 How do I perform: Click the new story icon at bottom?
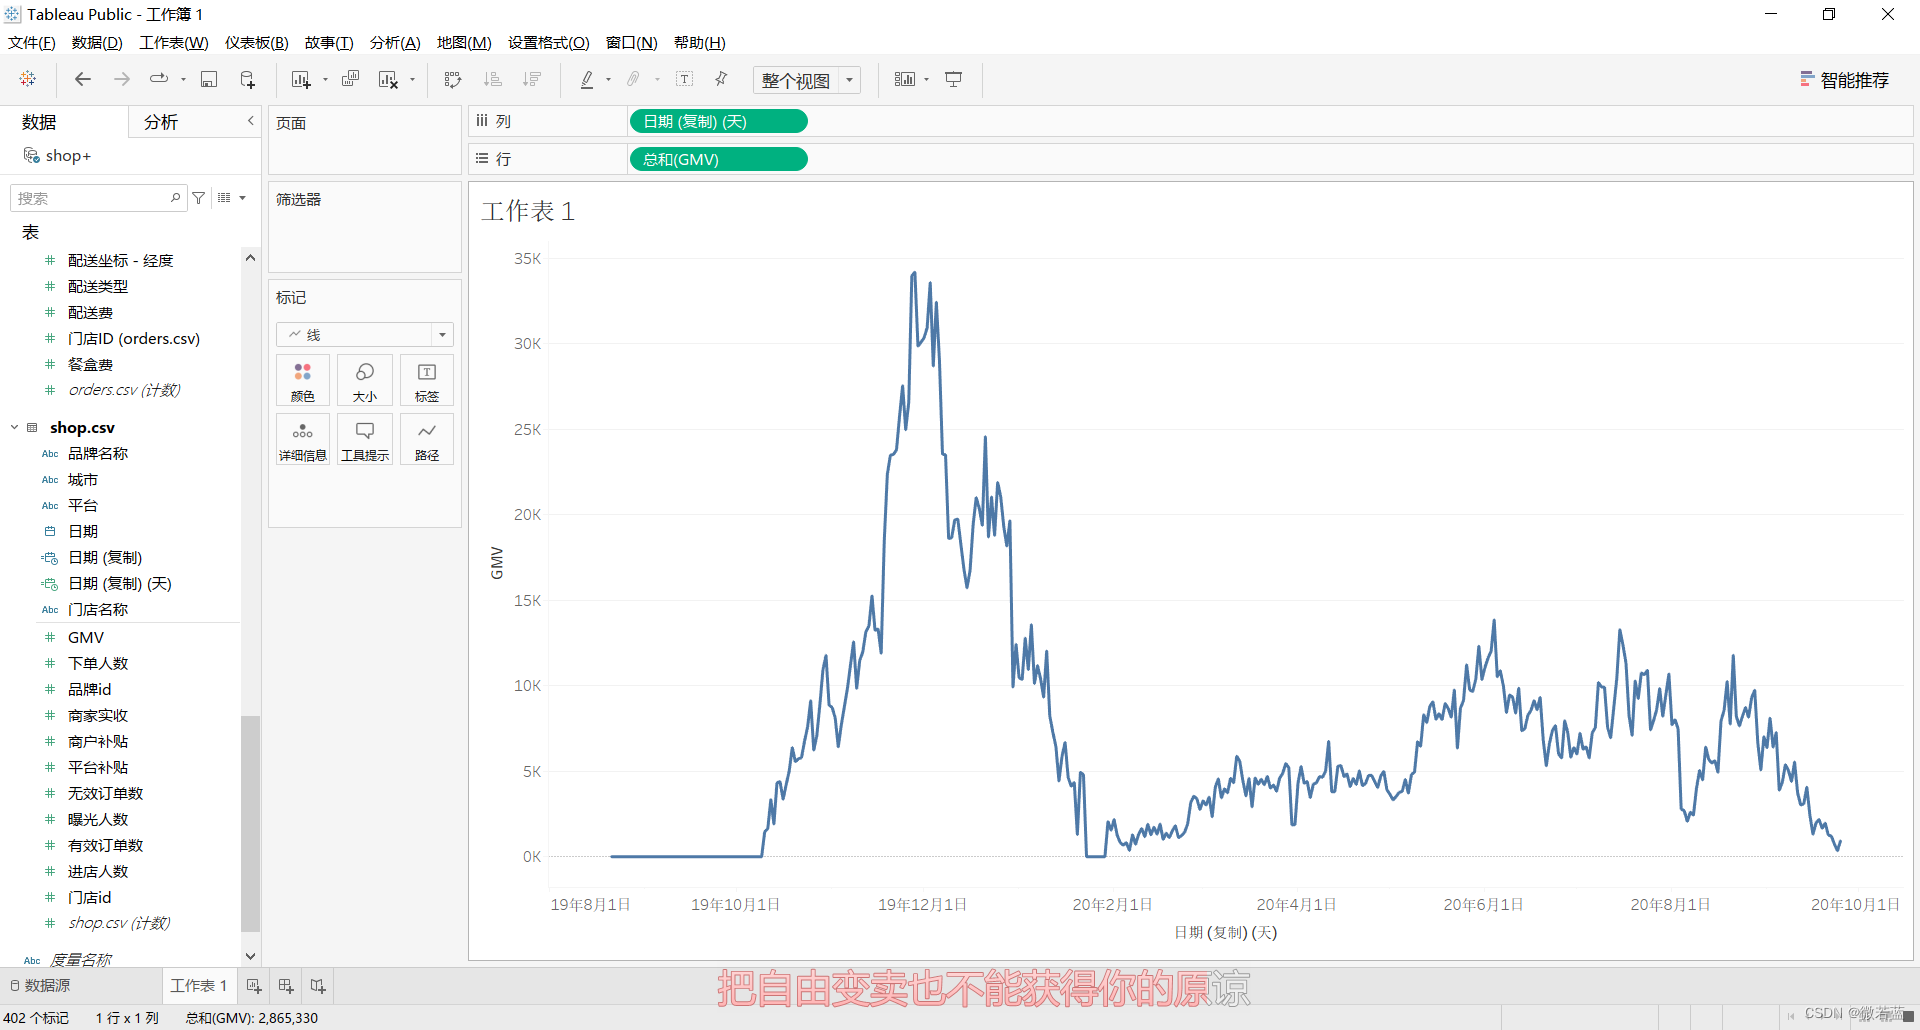(x=318, y=986)
